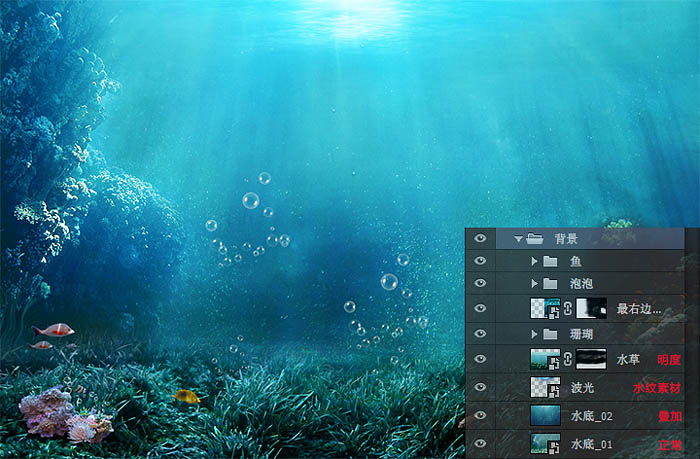Expand the 鱼 layer group
Viewport: 700px width, 459px height.
click(535, 261)
